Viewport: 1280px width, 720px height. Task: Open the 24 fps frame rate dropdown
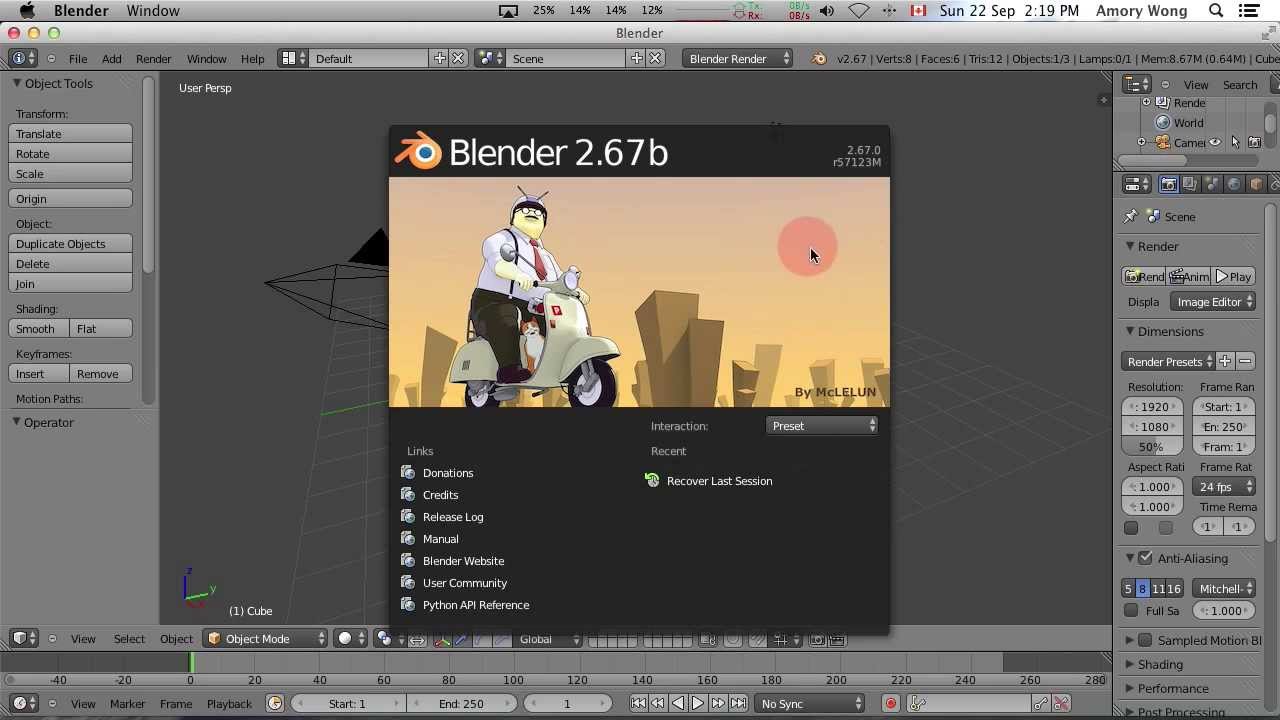(x=1226, y=487)
